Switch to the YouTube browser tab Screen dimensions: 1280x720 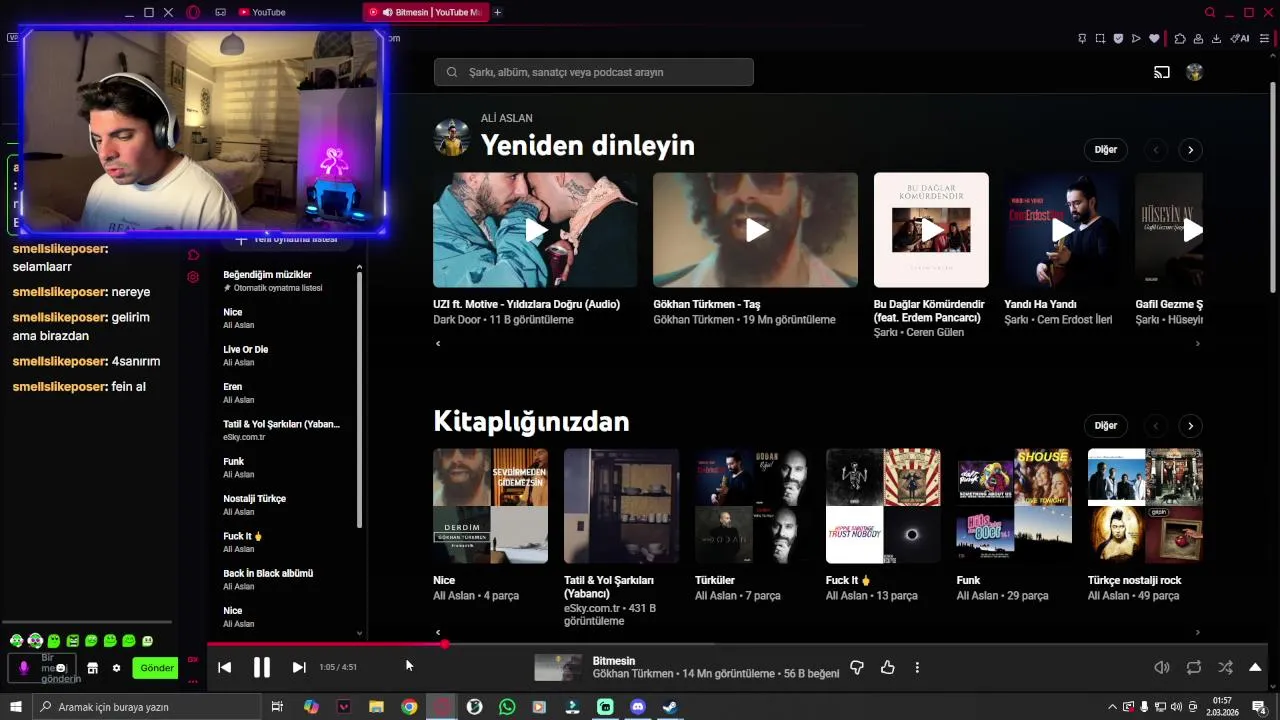point(263,12)
